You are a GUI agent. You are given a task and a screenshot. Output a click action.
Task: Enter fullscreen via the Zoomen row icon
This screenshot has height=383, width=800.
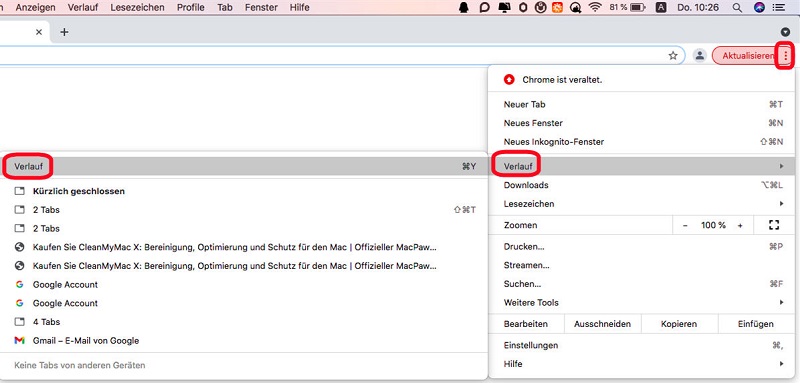[774, 225]
